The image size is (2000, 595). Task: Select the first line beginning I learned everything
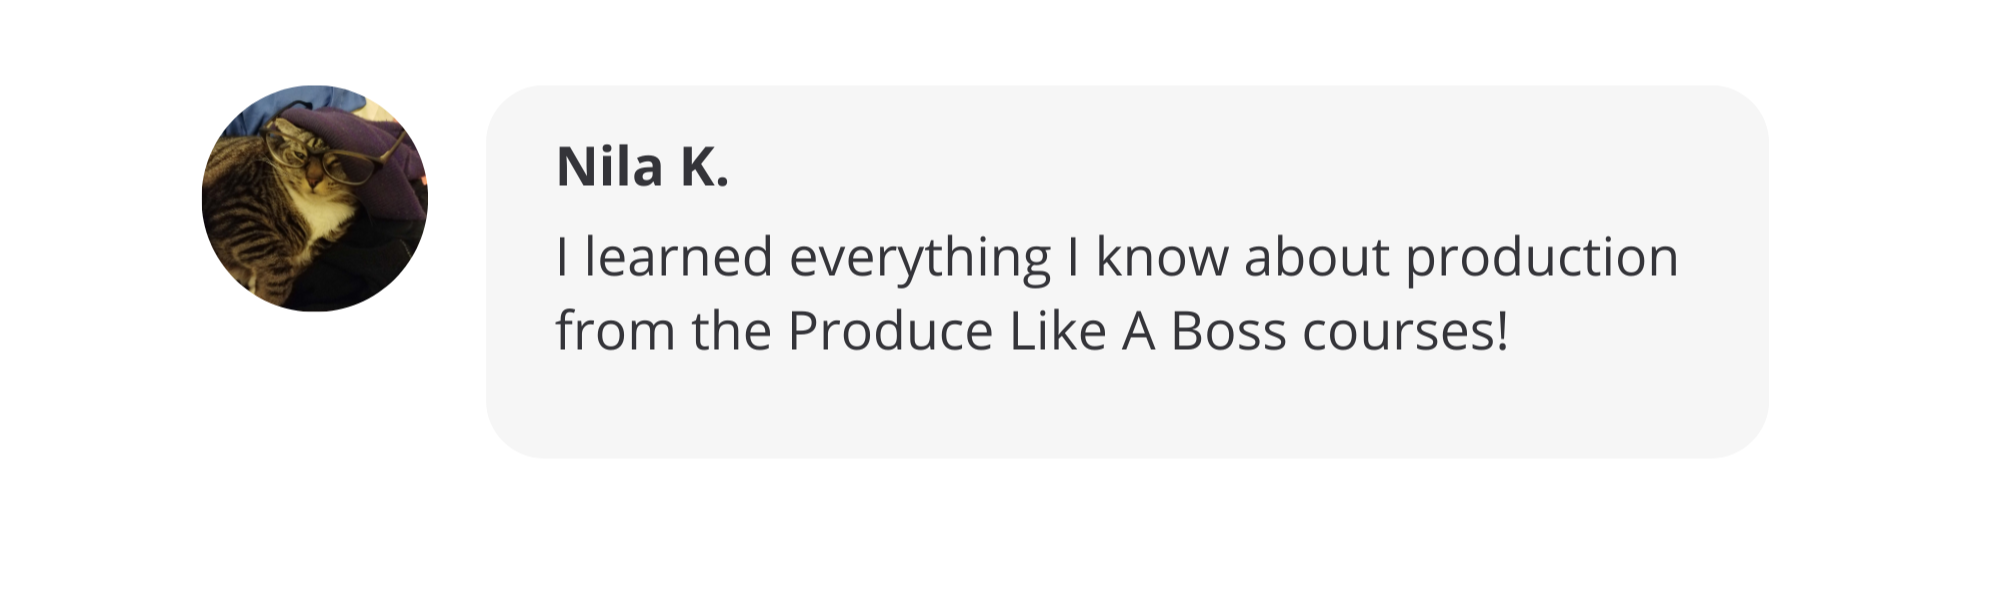[x=1117, y=259]
